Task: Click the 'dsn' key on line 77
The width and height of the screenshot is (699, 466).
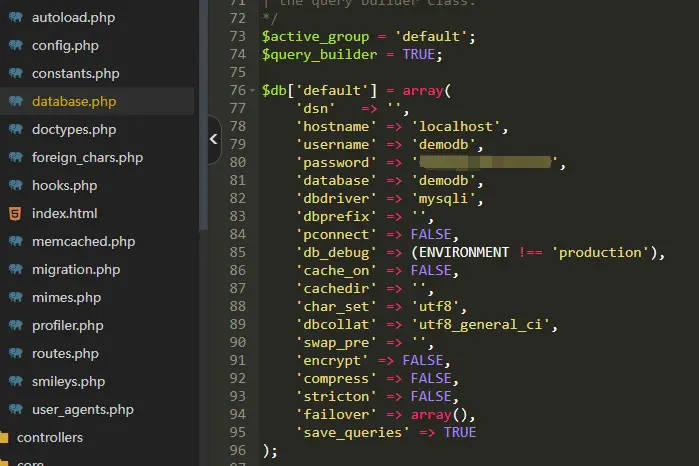Action: tap(316, 108)
